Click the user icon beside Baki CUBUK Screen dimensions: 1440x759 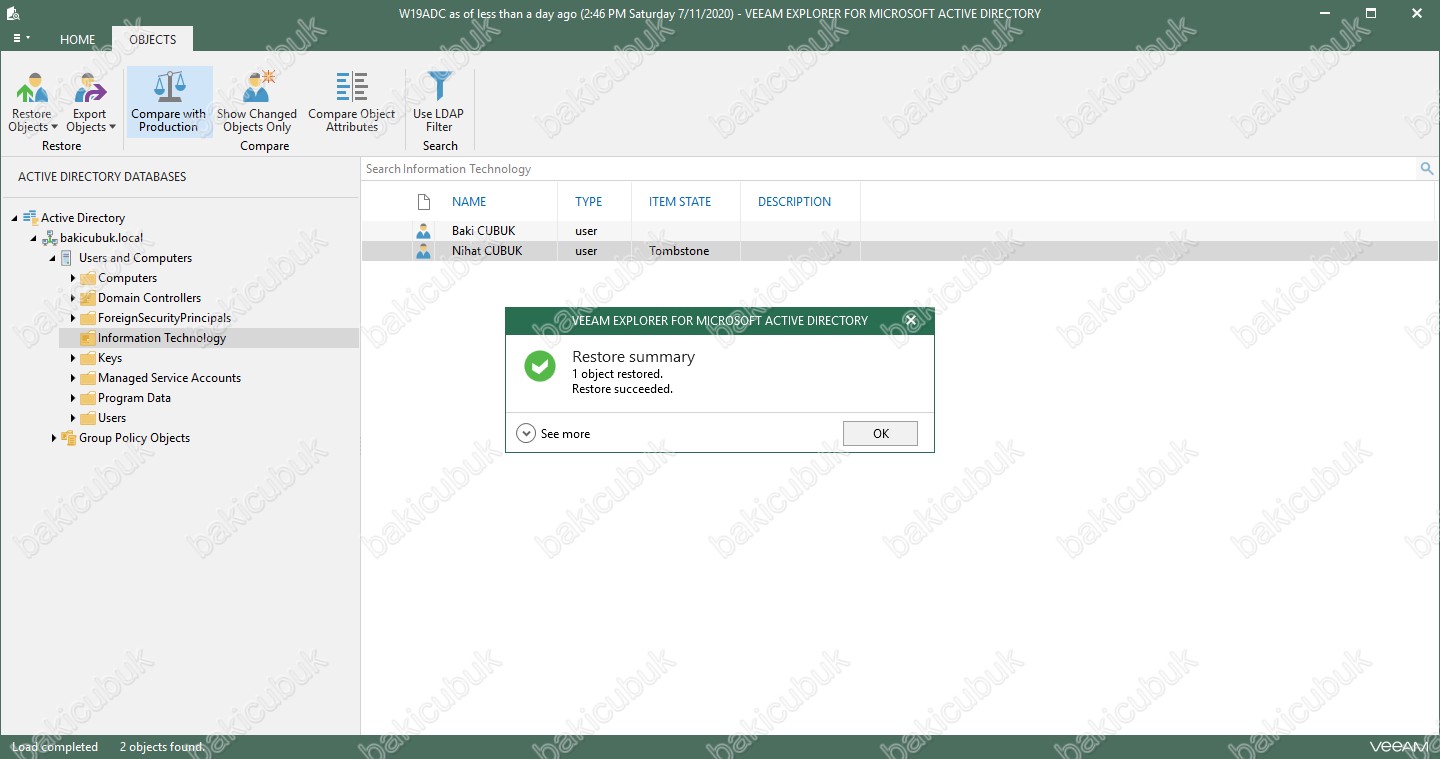pos(423,231)
